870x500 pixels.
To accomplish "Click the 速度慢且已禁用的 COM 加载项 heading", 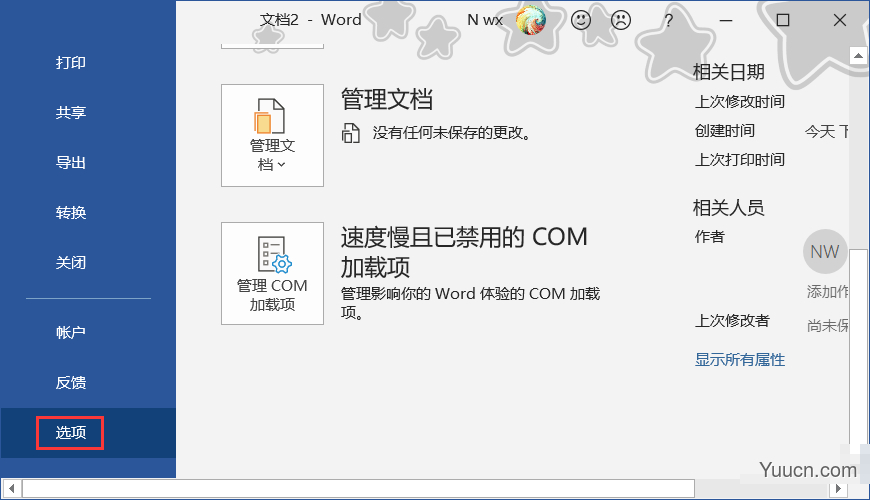I will point(464,252).
